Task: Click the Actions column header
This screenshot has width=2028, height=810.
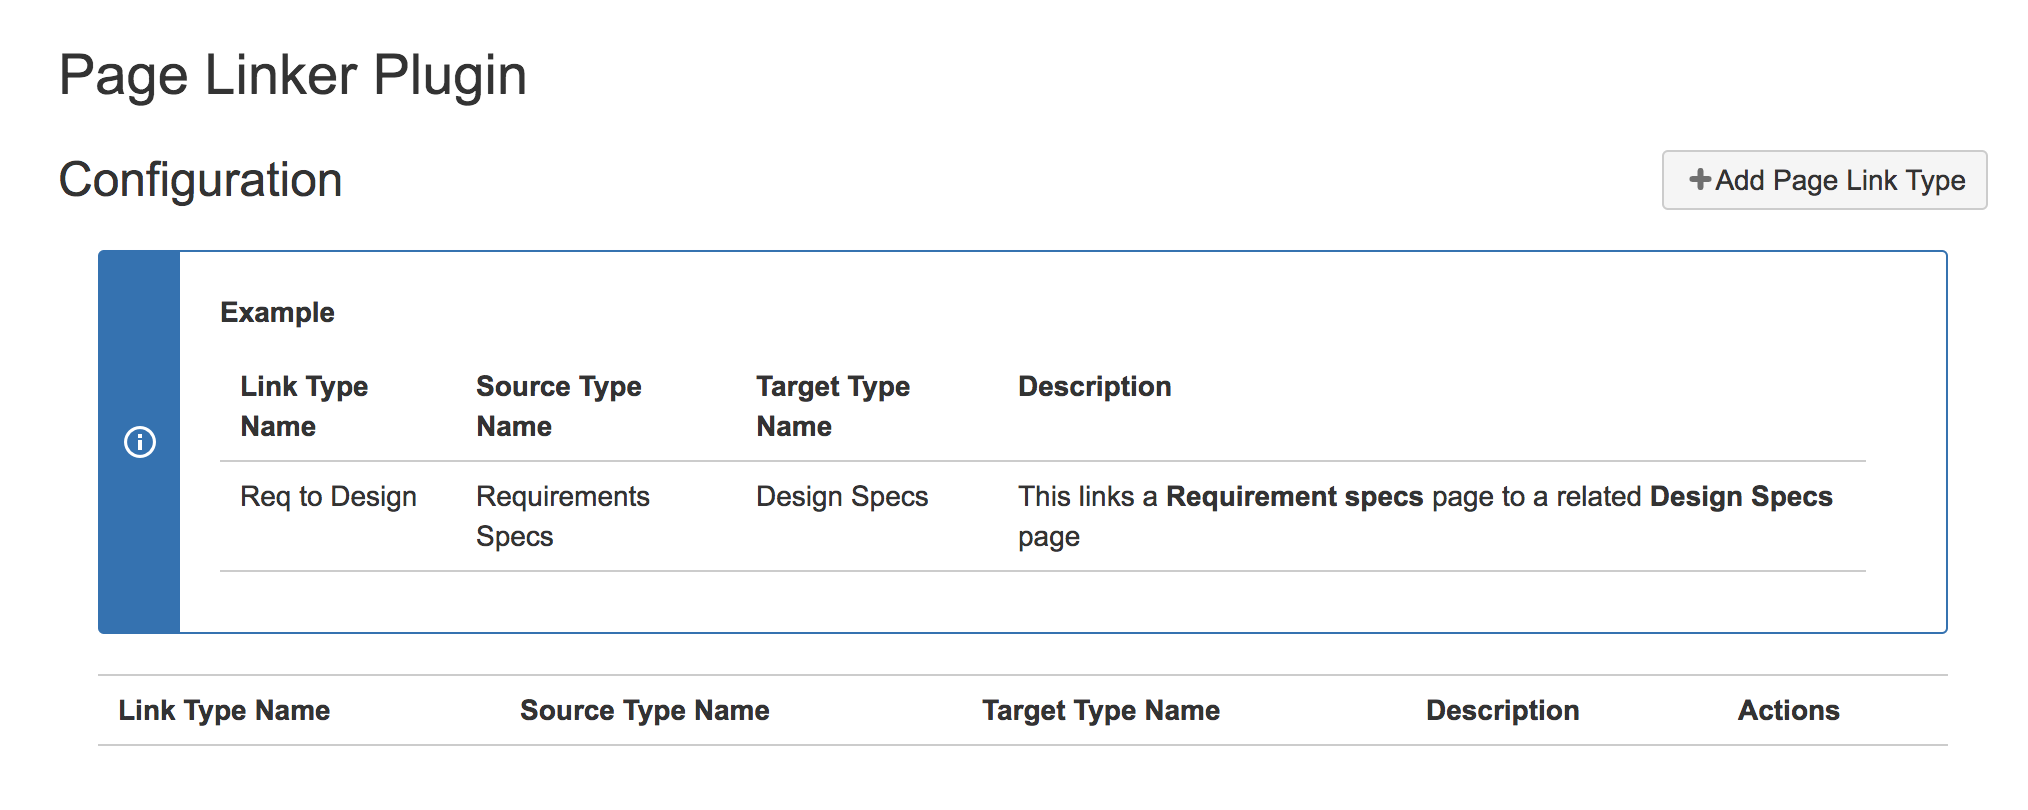Action: tap(1788, 711)
